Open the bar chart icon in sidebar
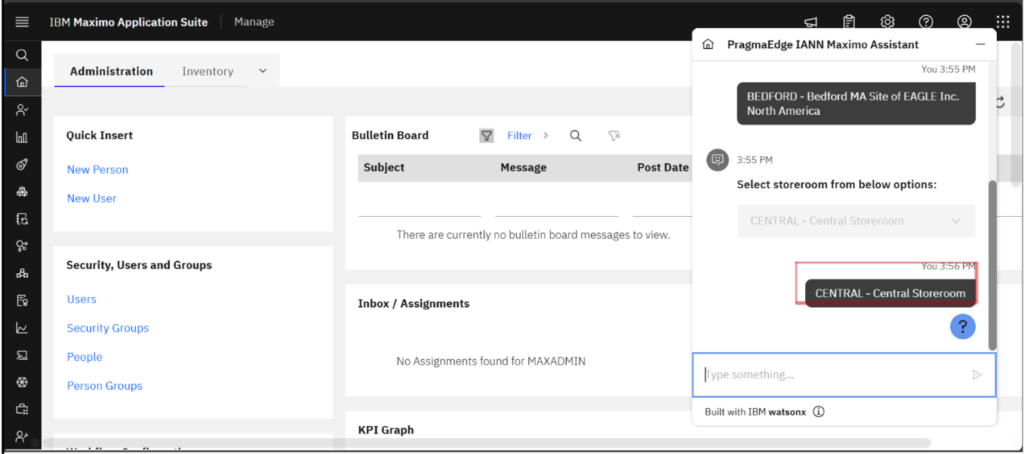This screenshot has width=1024, height=454. pos(22,137)
